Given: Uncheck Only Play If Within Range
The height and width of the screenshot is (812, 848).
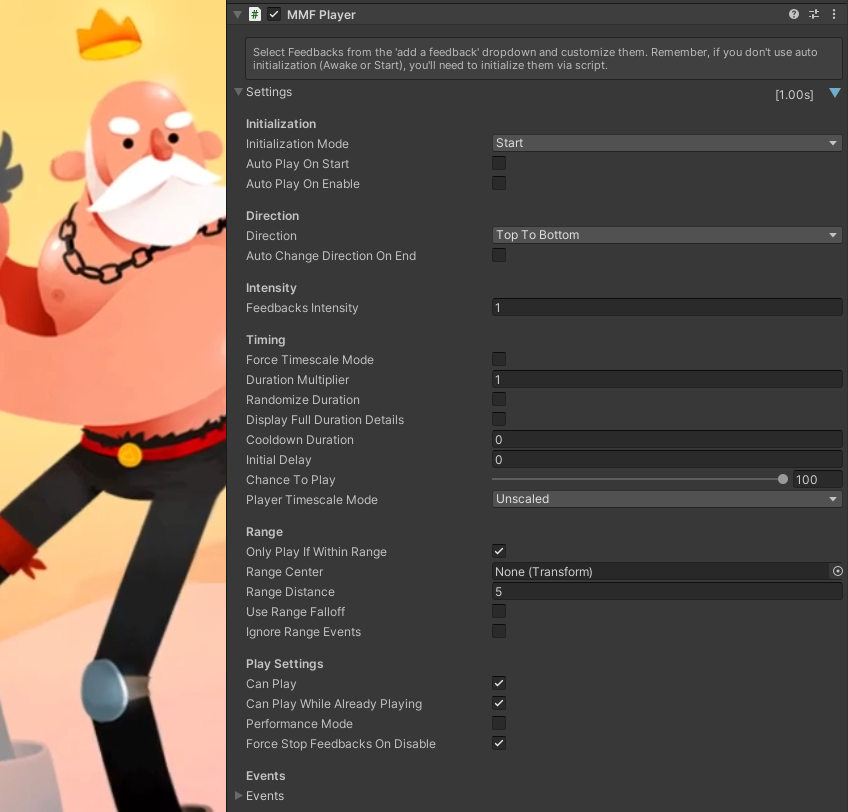Looking at the screenshot, I should tap(499, 551).
